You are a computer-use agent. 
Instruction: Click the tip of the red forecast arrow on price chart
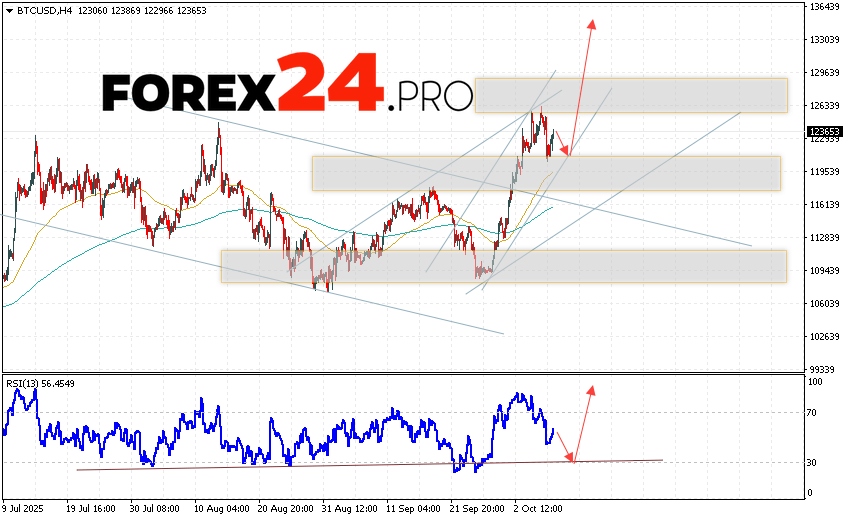[x=593, y=21]
